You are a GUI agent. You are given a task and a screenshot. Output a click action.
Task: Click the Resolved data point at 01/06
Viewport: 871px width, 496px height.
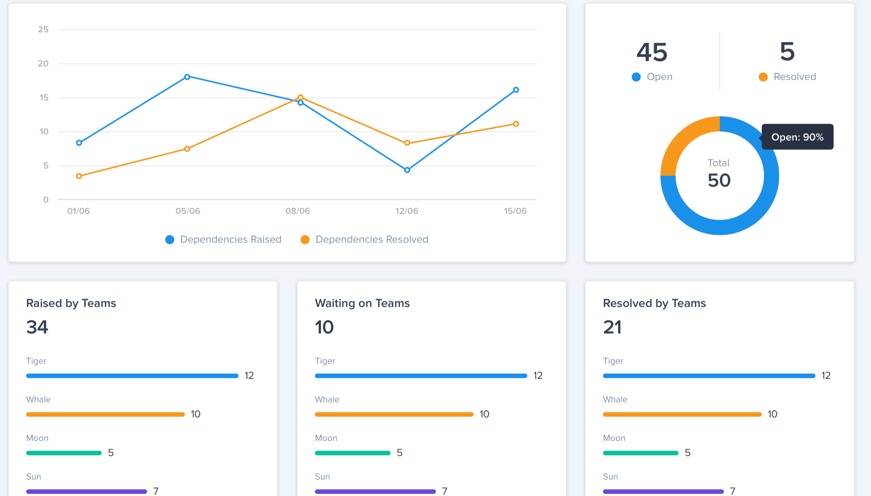click(x=79, y=176)
